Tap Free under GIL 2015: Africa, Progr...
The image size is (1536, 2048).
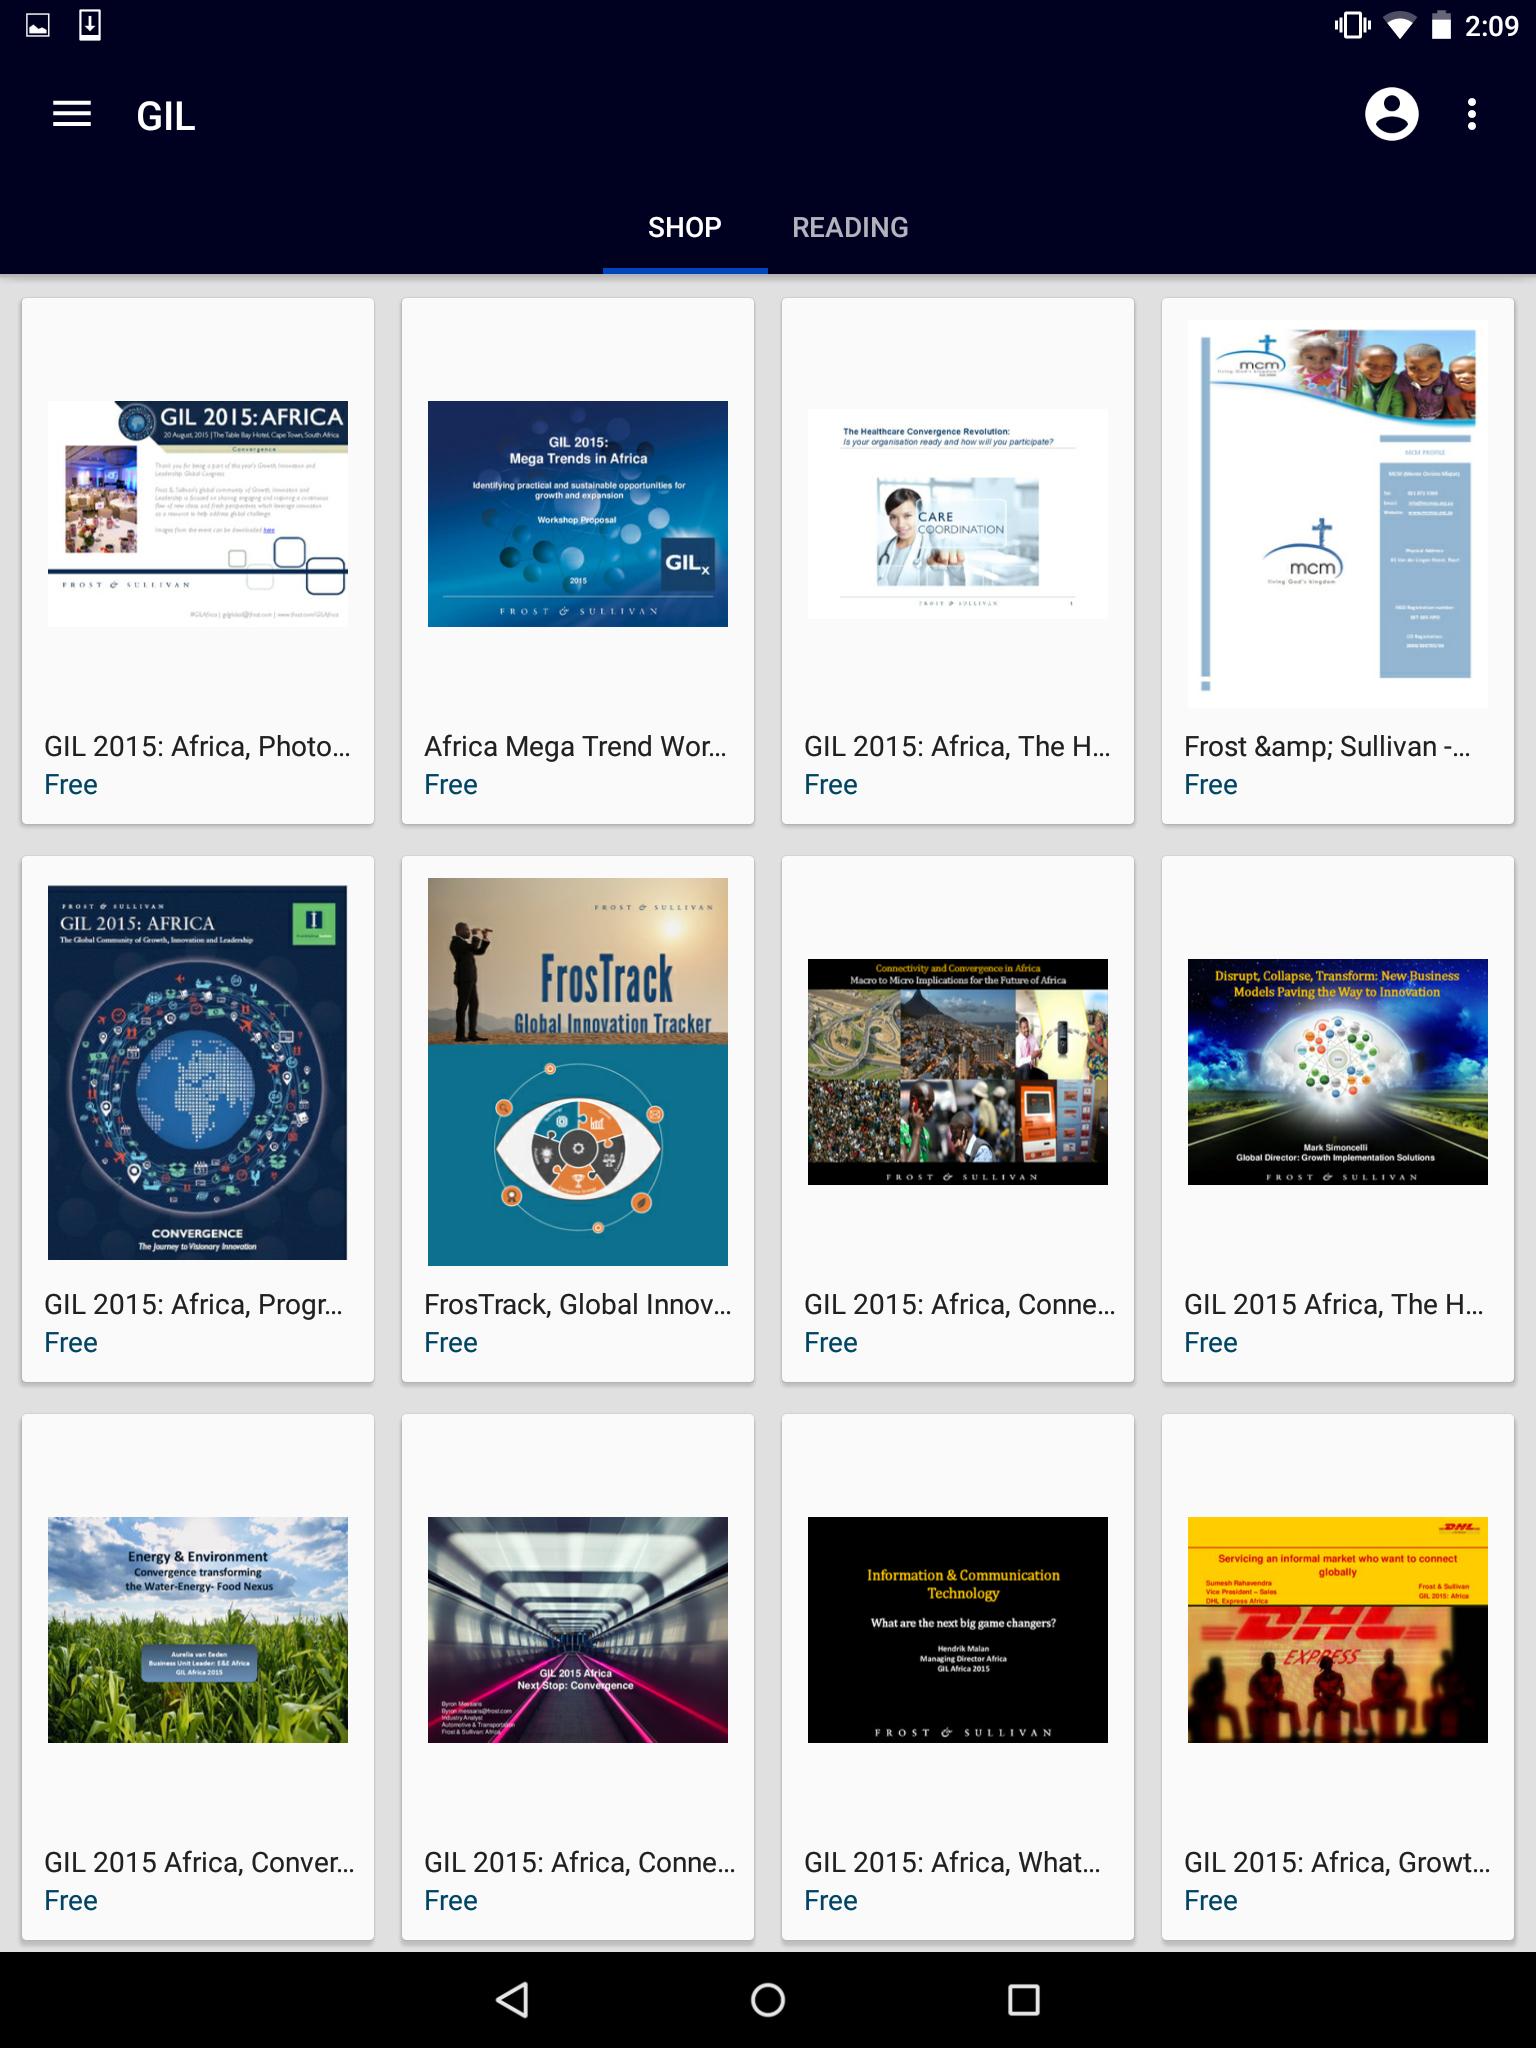71,1343
